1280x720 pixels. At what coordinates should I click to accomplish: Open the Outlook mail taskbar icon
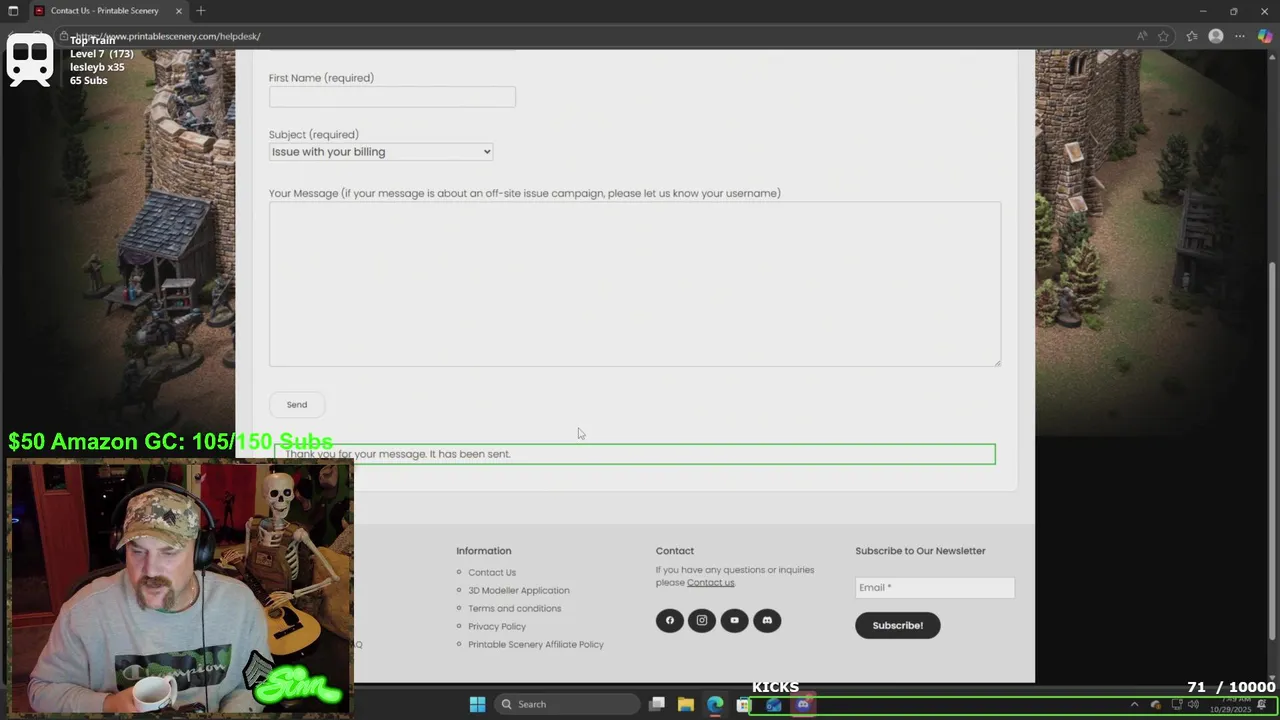click(x=773, y=704)
